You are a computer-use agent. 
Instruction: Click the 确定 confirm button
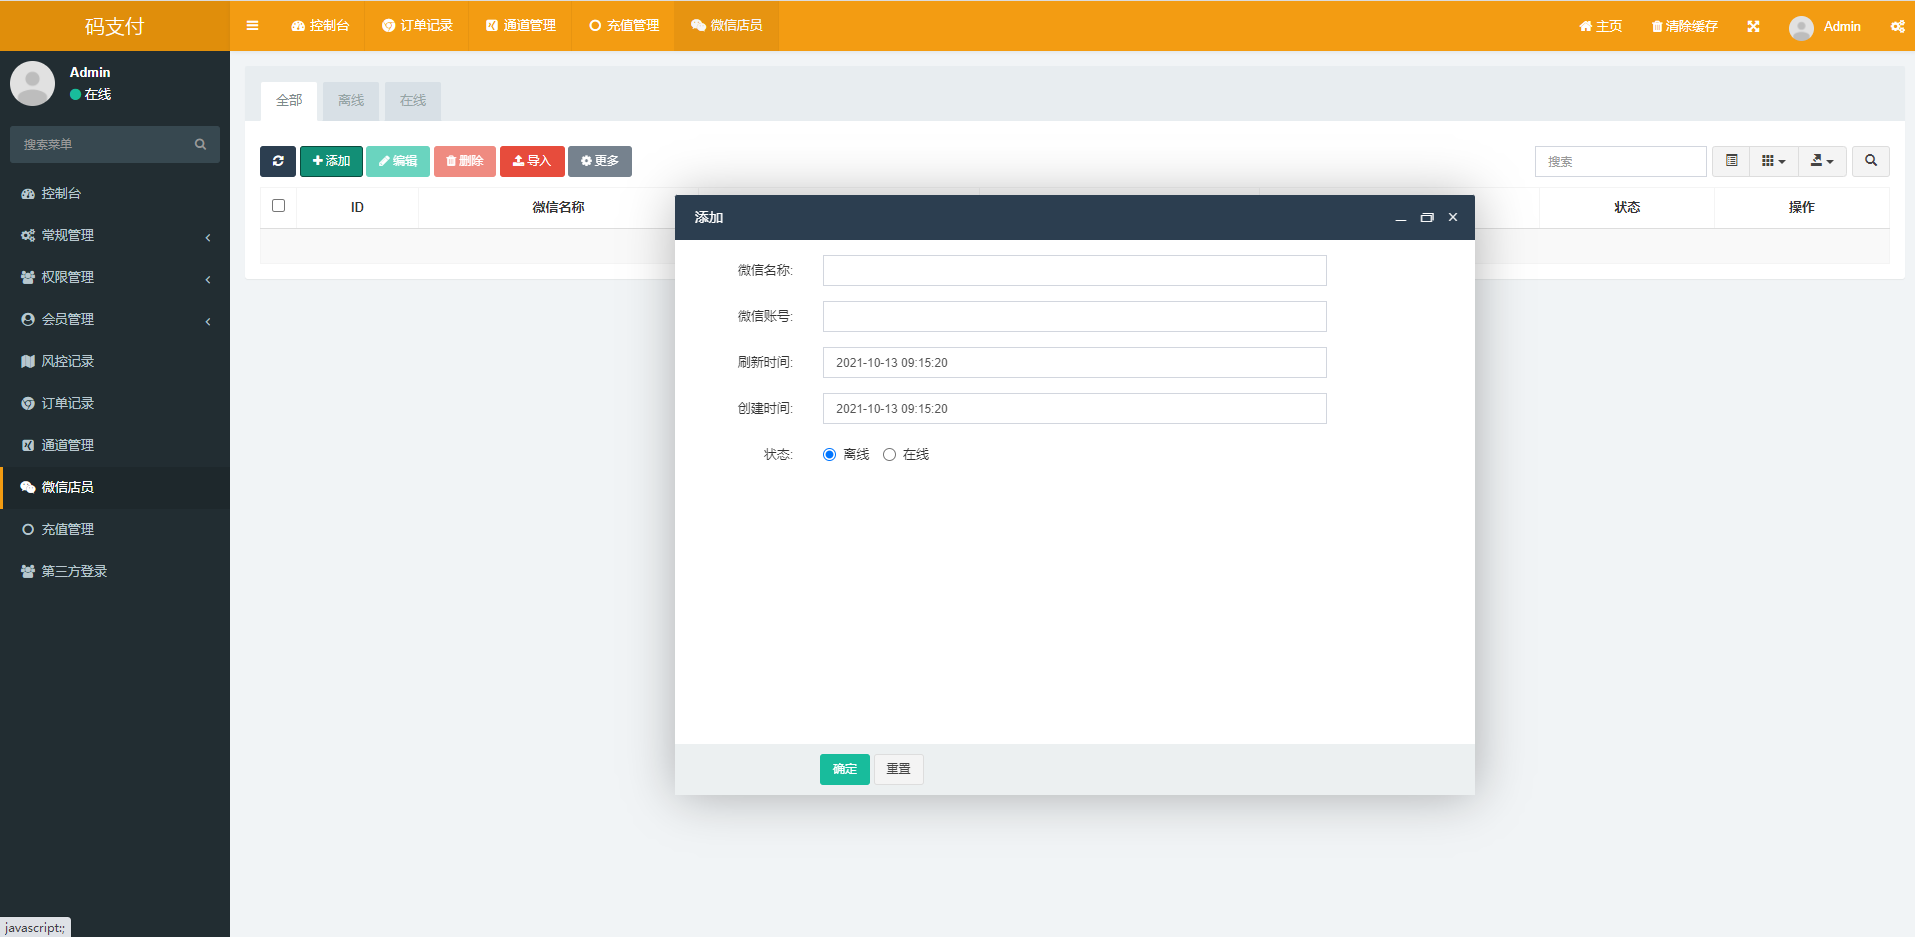(844, 769)
